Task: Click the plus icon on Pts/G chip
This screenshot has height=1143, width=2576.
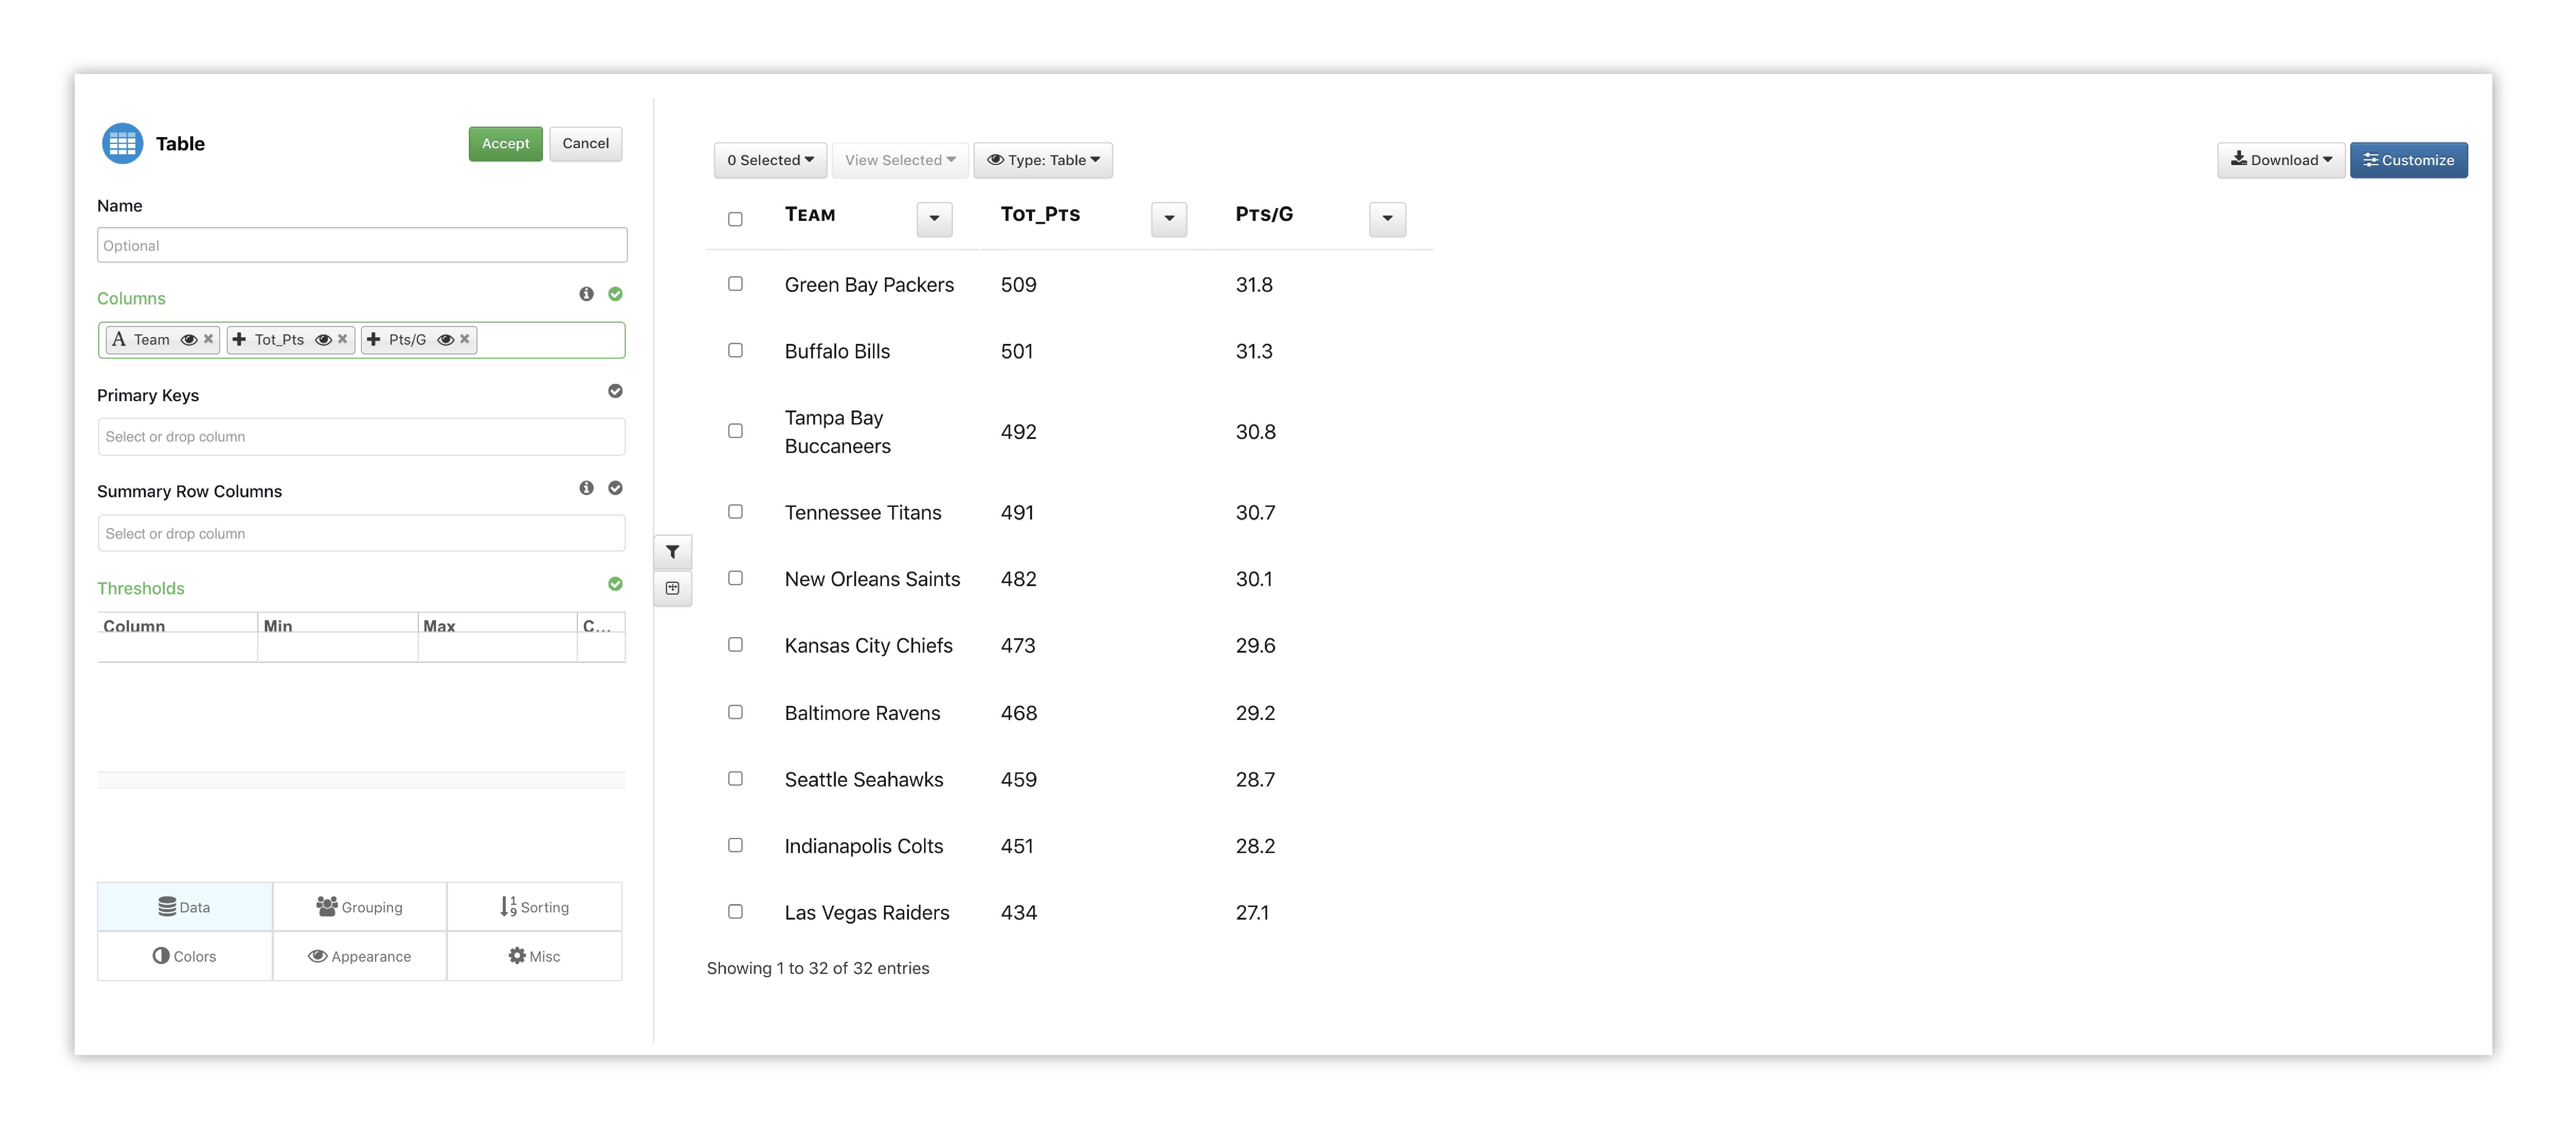Action: tap(373, 339)
